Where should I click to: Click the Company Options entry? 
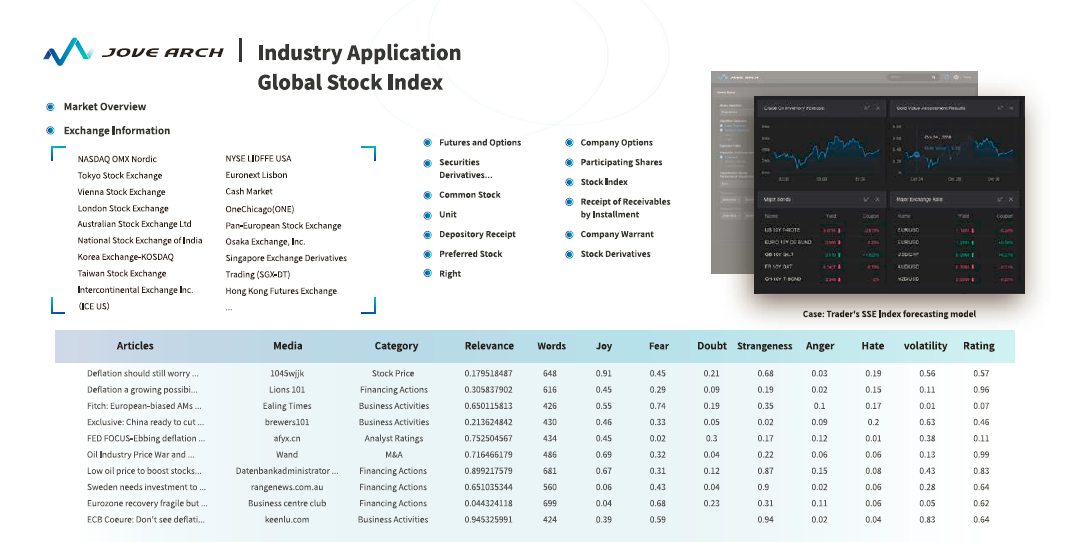point(617,142)
